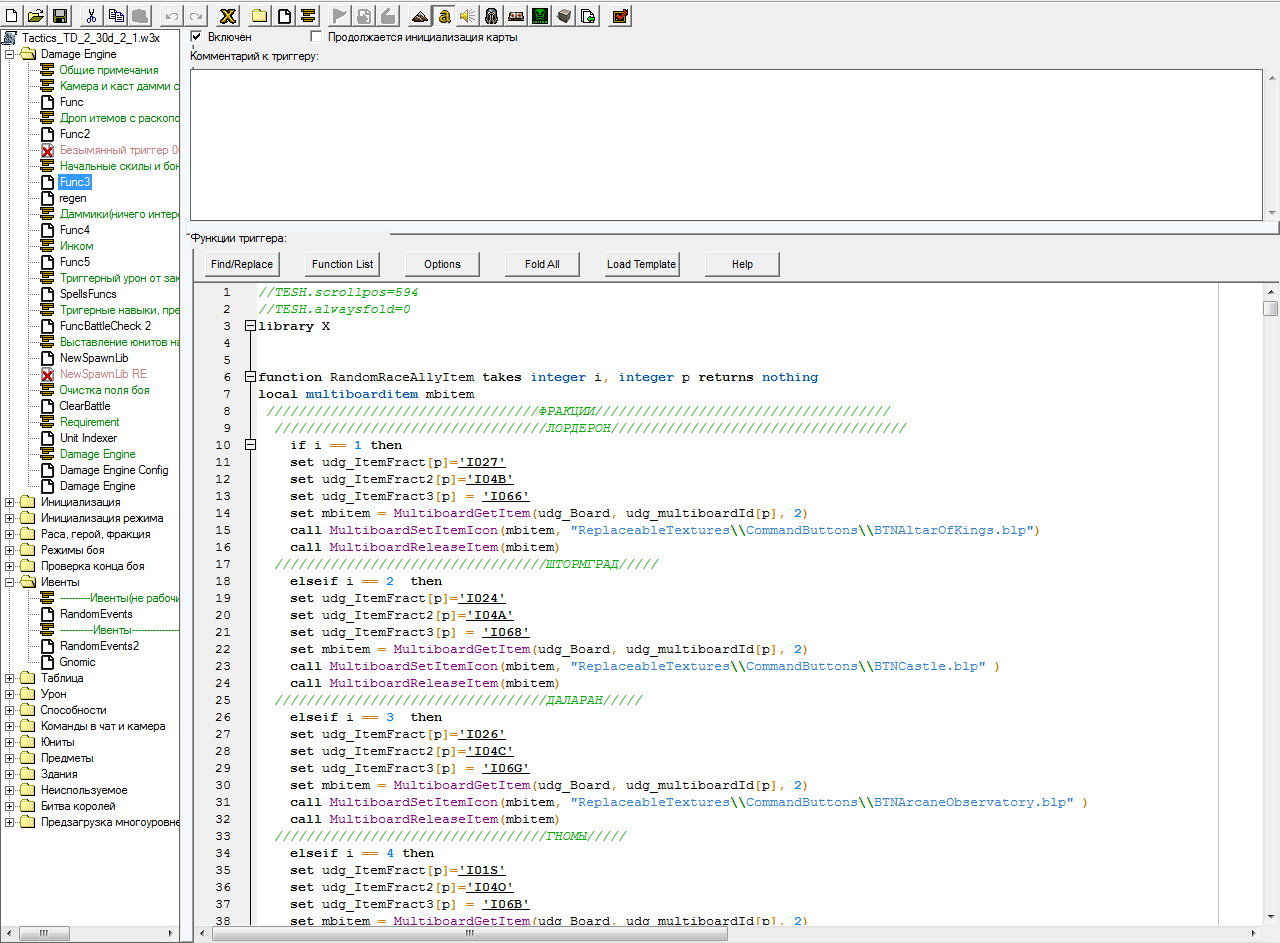Viewport: 1280px width, 943px height.
Task: Click the Find/Replace button
Action: click(x=242, y=264)
